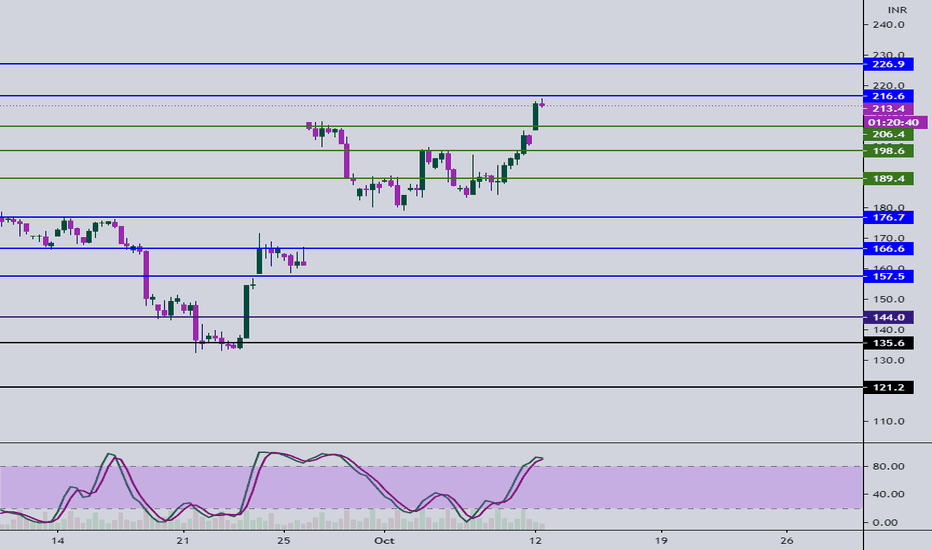
Task: Click the latest tall green candle near 213
Action: [x=536, y=116]
